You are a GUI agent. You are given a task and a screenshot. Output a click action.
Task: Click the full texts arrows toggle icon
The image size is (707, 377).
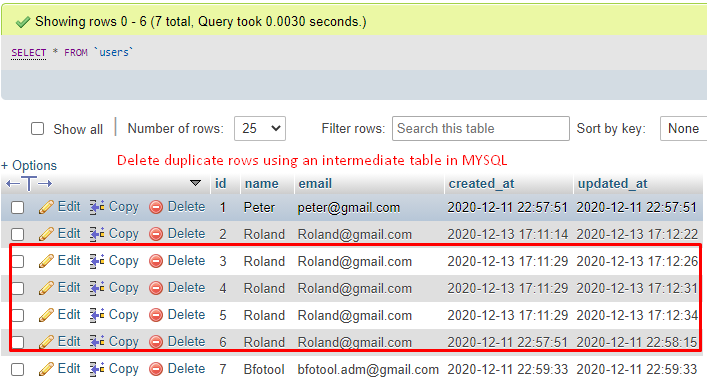tap(29, 184)
